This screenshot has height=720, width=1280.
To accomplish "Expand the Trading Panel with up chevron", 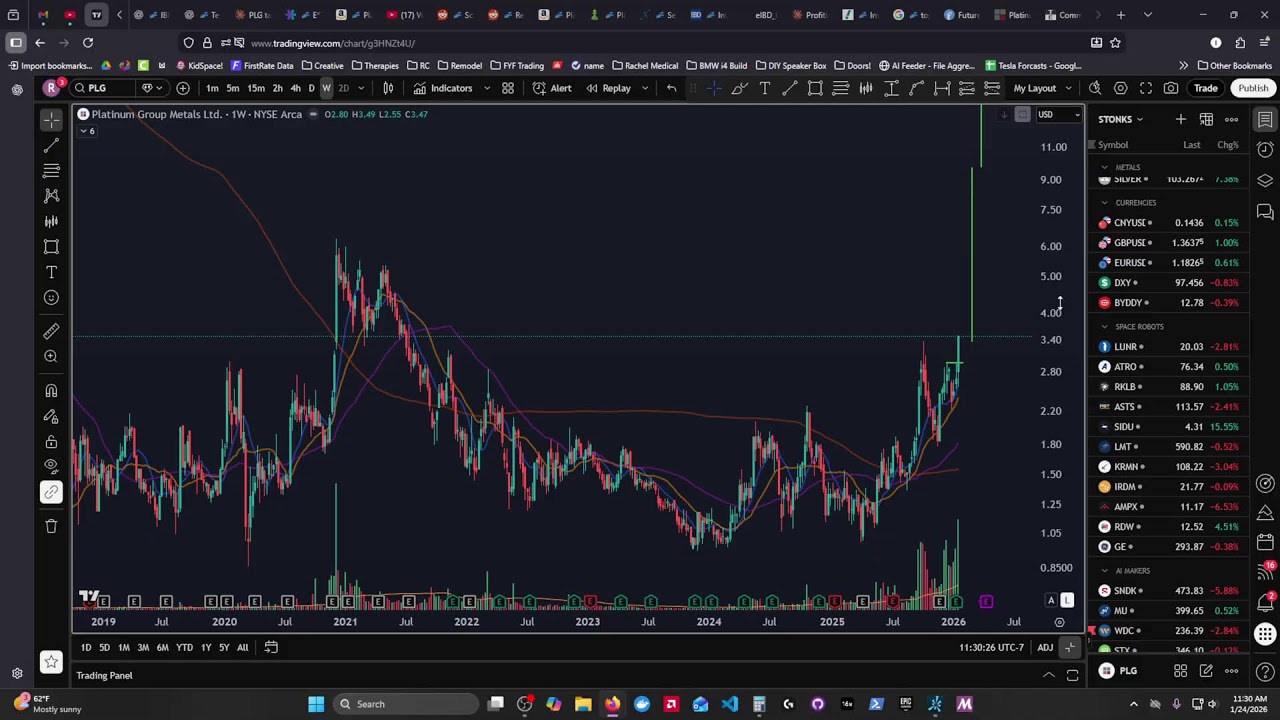I will (1049, 676).
